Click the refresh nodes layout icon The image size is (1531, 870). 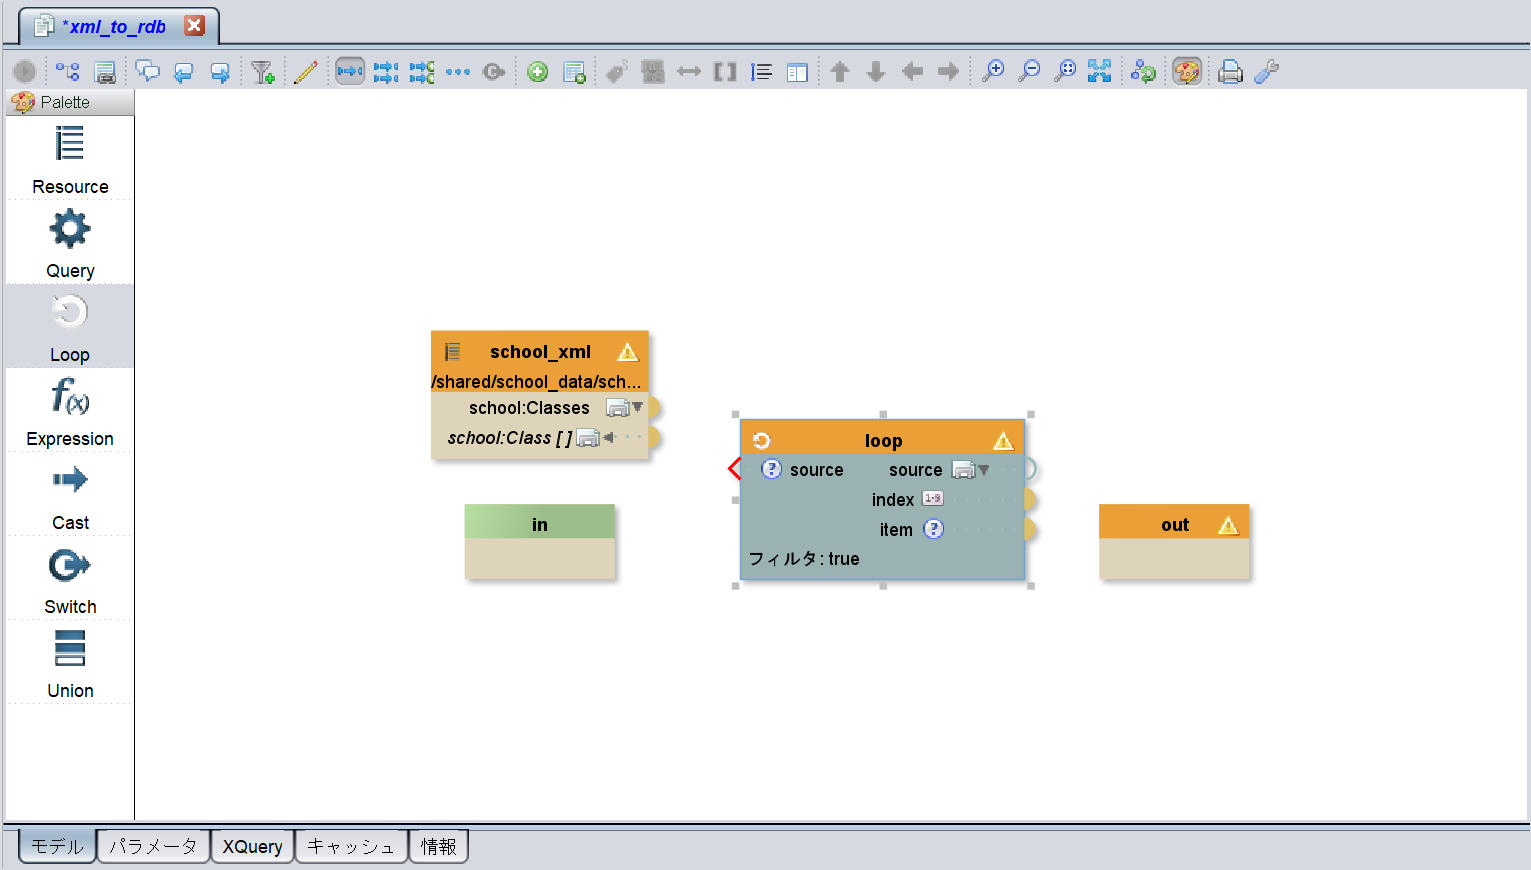click(1143, 72)
